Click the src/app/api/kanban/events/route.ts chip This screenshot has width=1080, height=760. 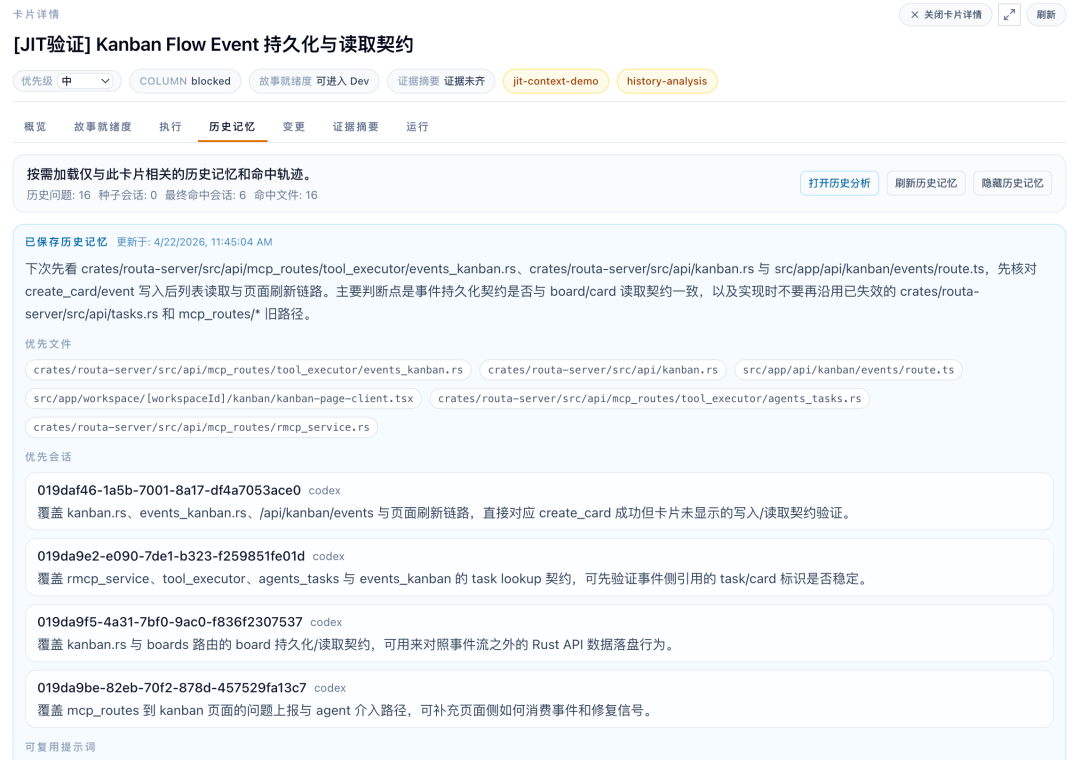pos(849,370)
